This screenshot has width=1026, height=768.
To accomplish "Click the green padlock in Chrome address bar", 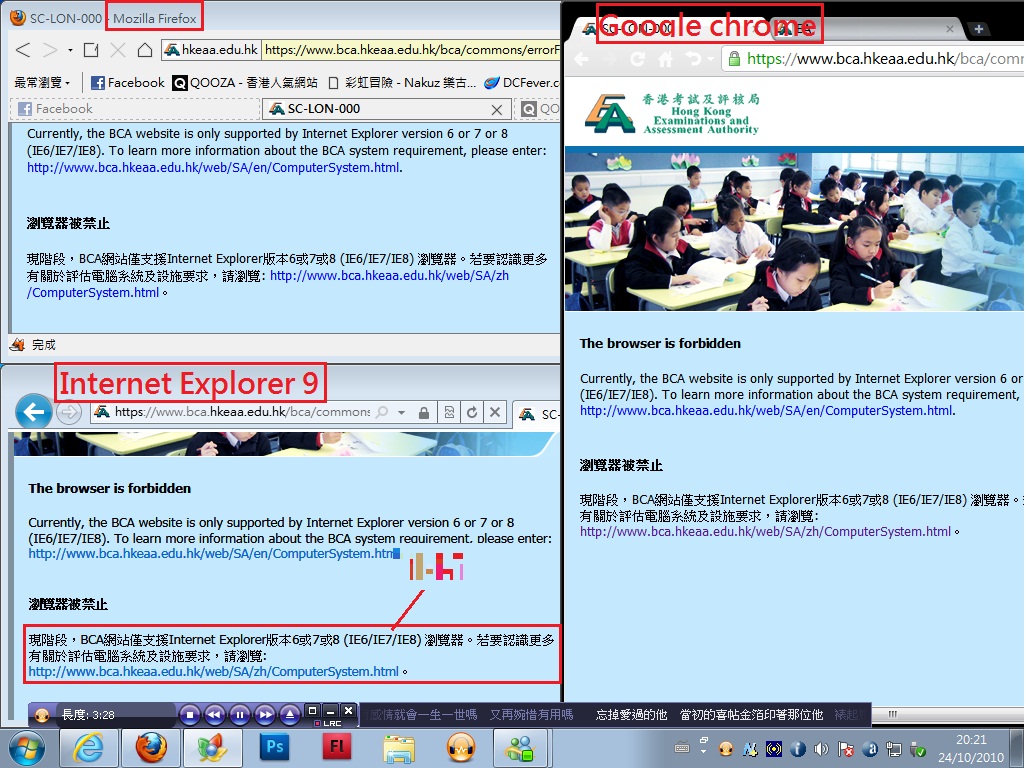I will click(x=734, y=59).
